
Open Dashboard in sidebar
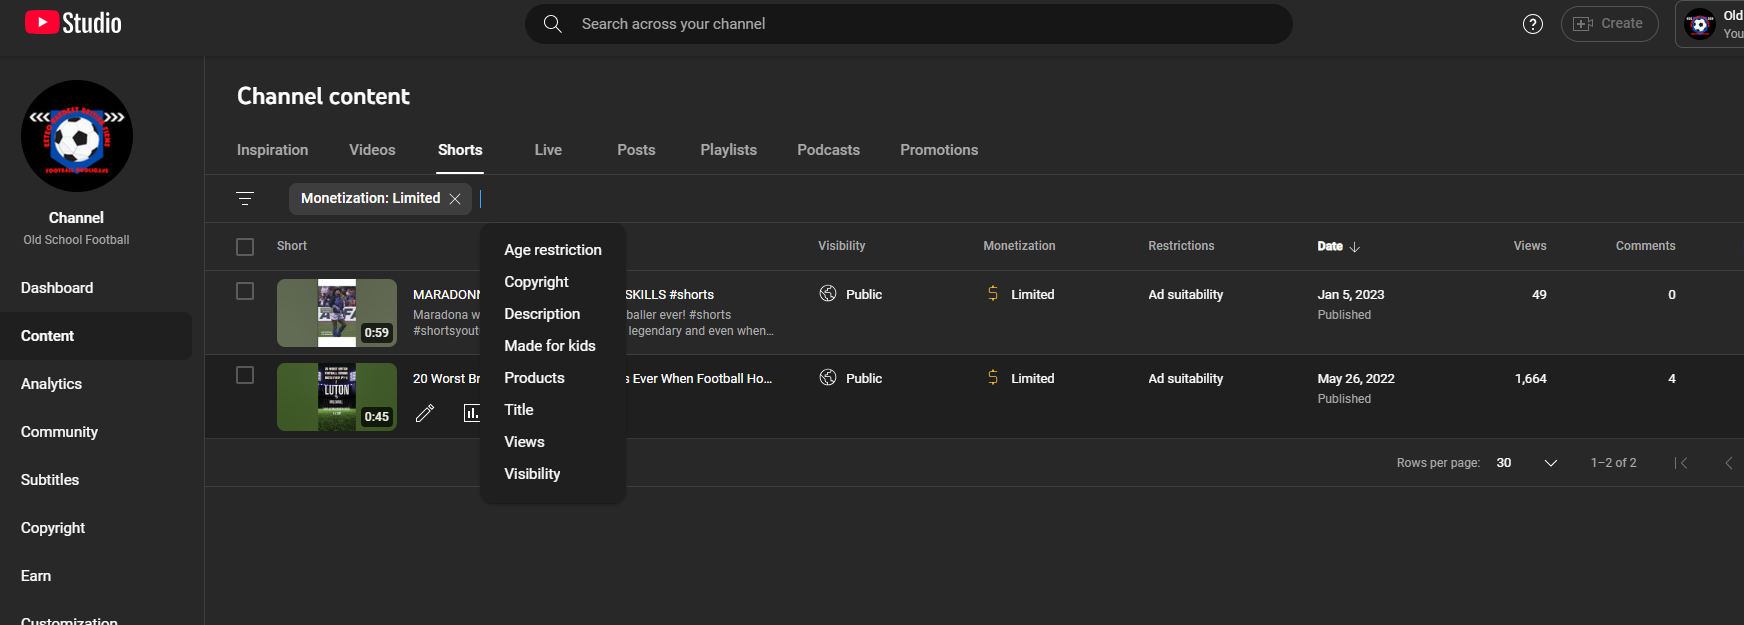96,288
